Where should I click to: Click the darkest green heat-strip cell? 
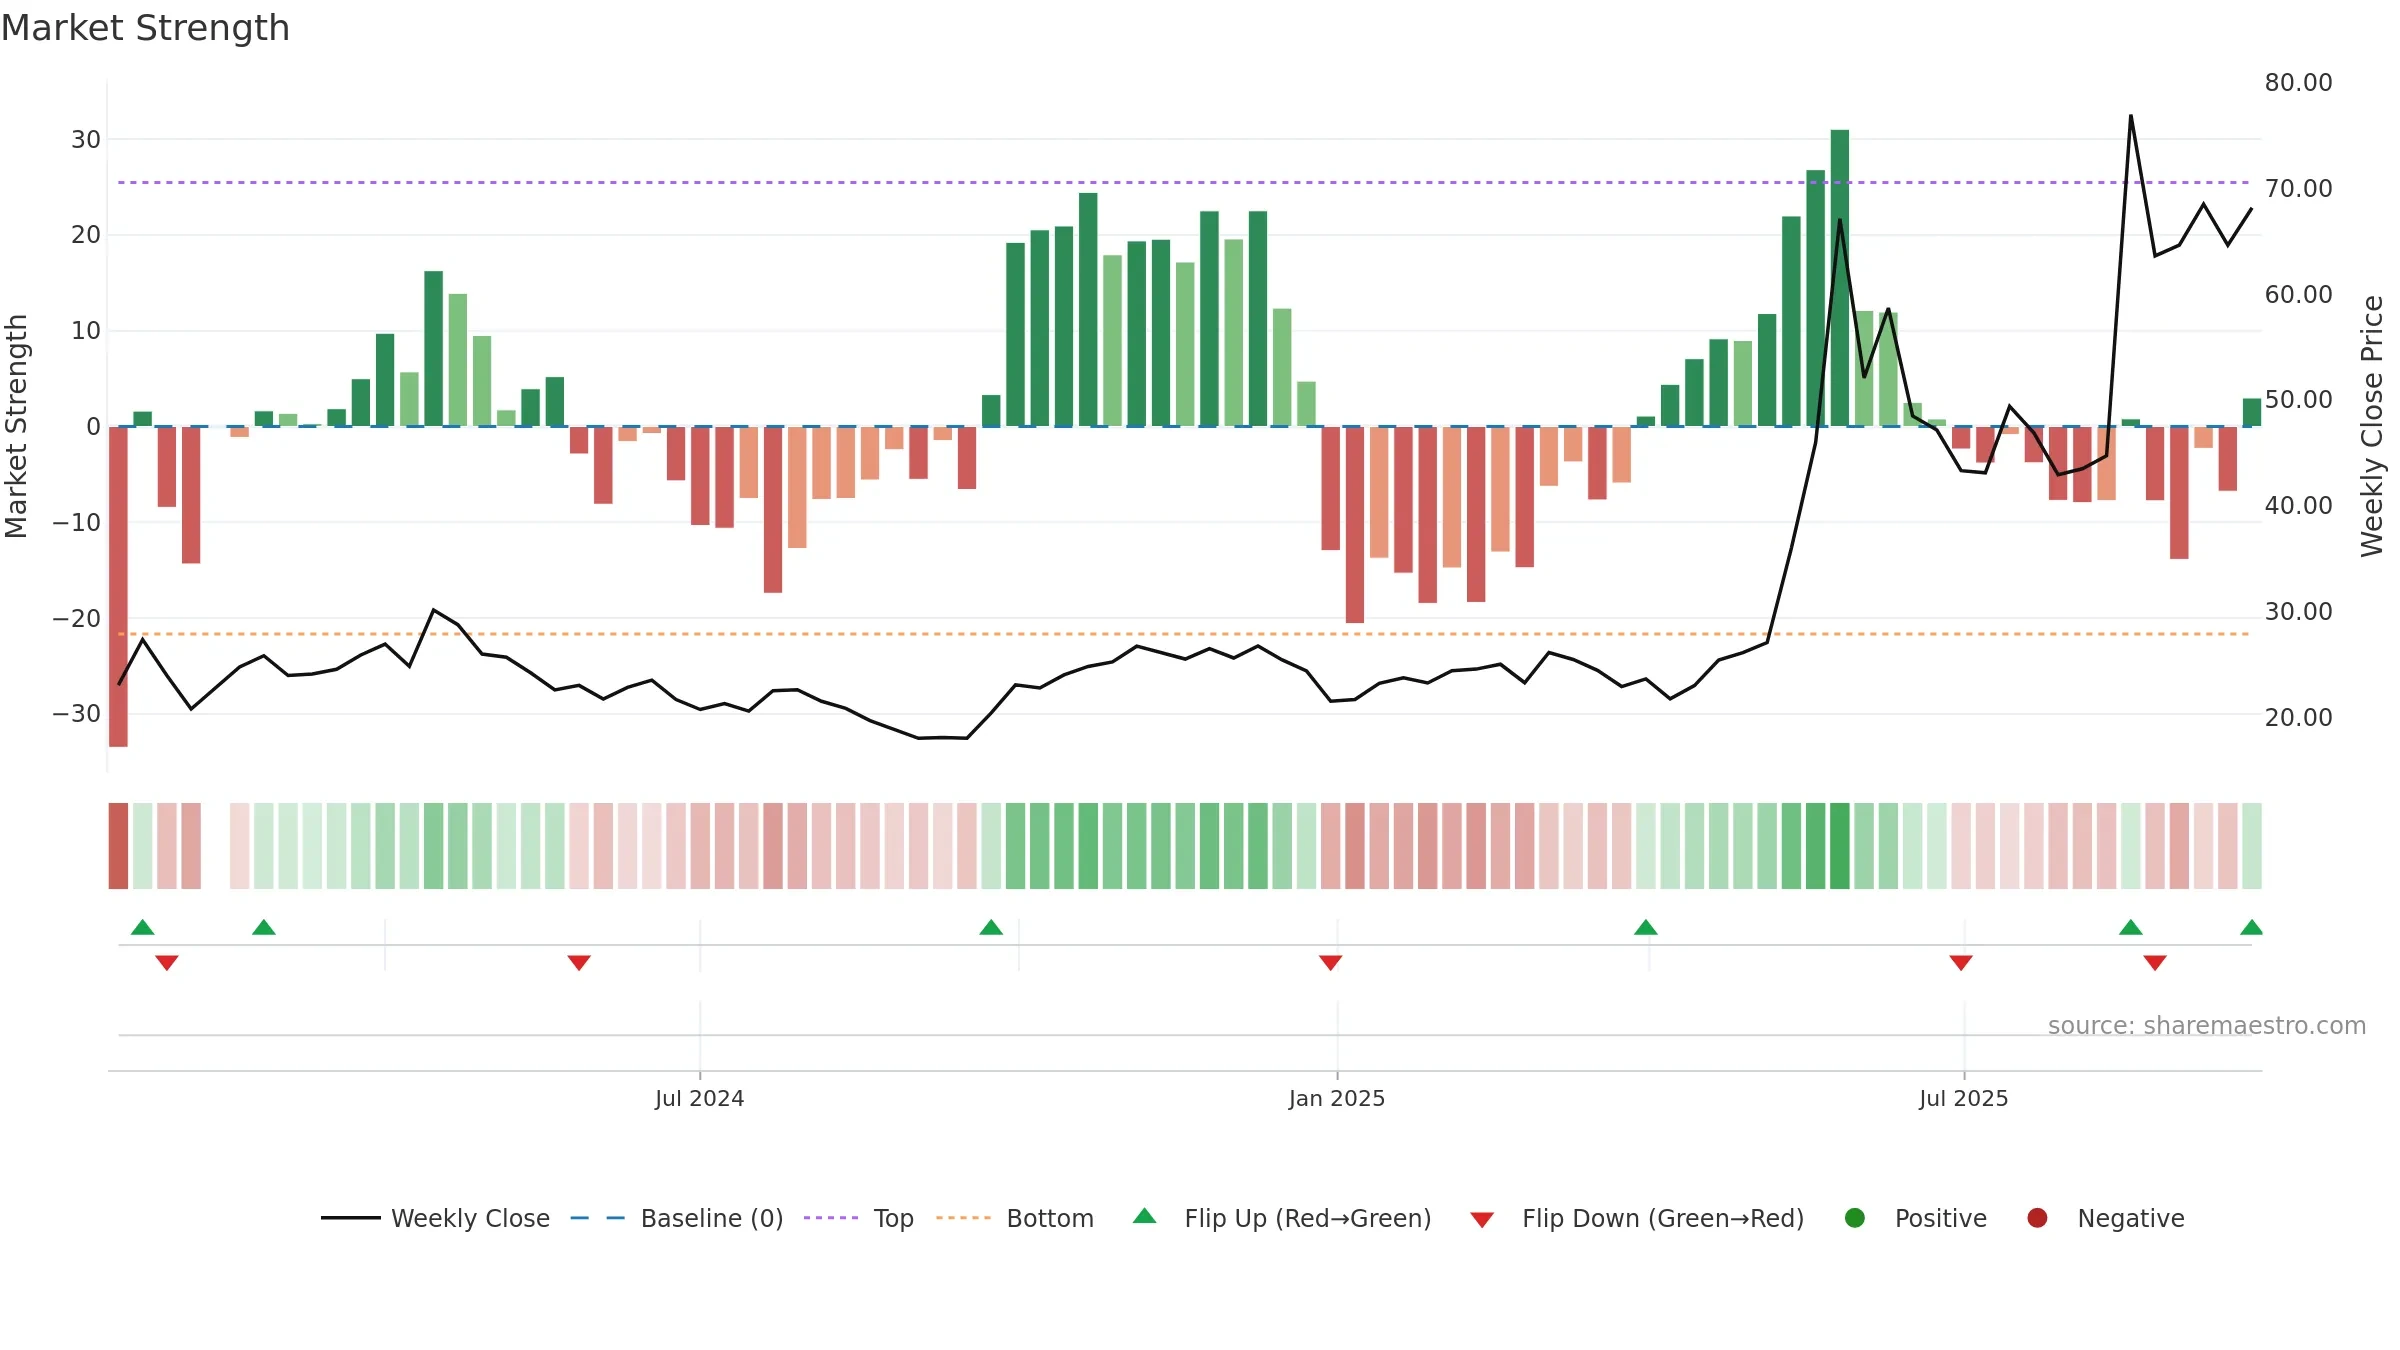coord(1840,846)
